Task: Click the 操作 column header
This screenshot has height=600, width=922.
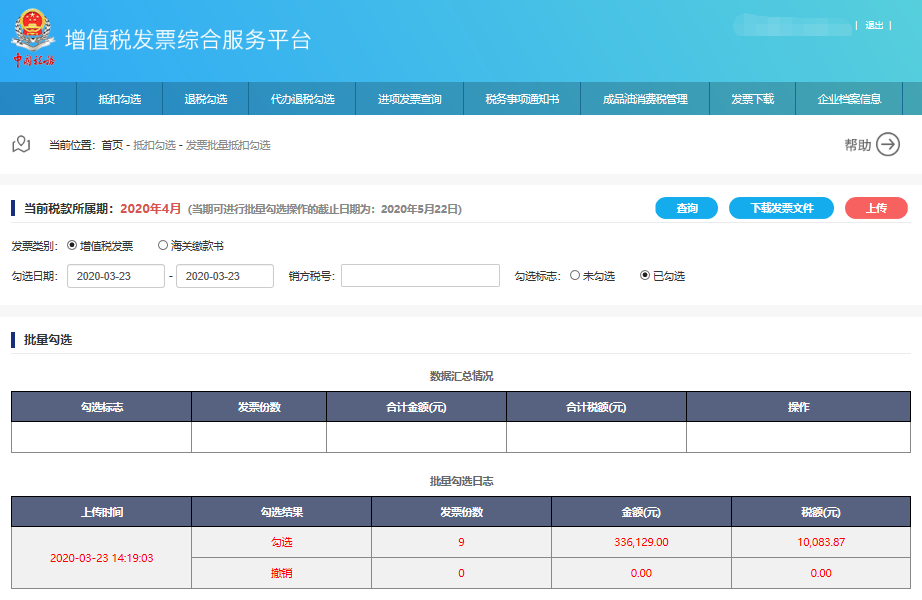Action: click(x=799, y=407)
